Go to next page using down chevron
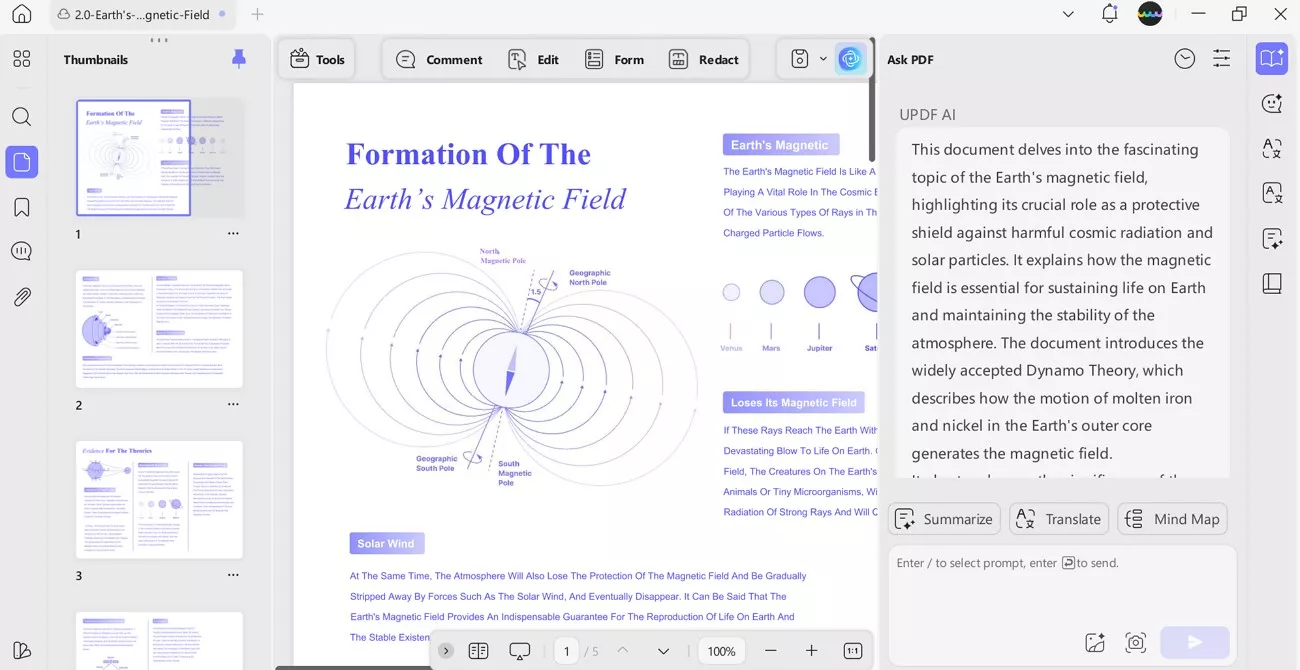The height and width of the screenshot is (670, 1300). coord(663,650)
